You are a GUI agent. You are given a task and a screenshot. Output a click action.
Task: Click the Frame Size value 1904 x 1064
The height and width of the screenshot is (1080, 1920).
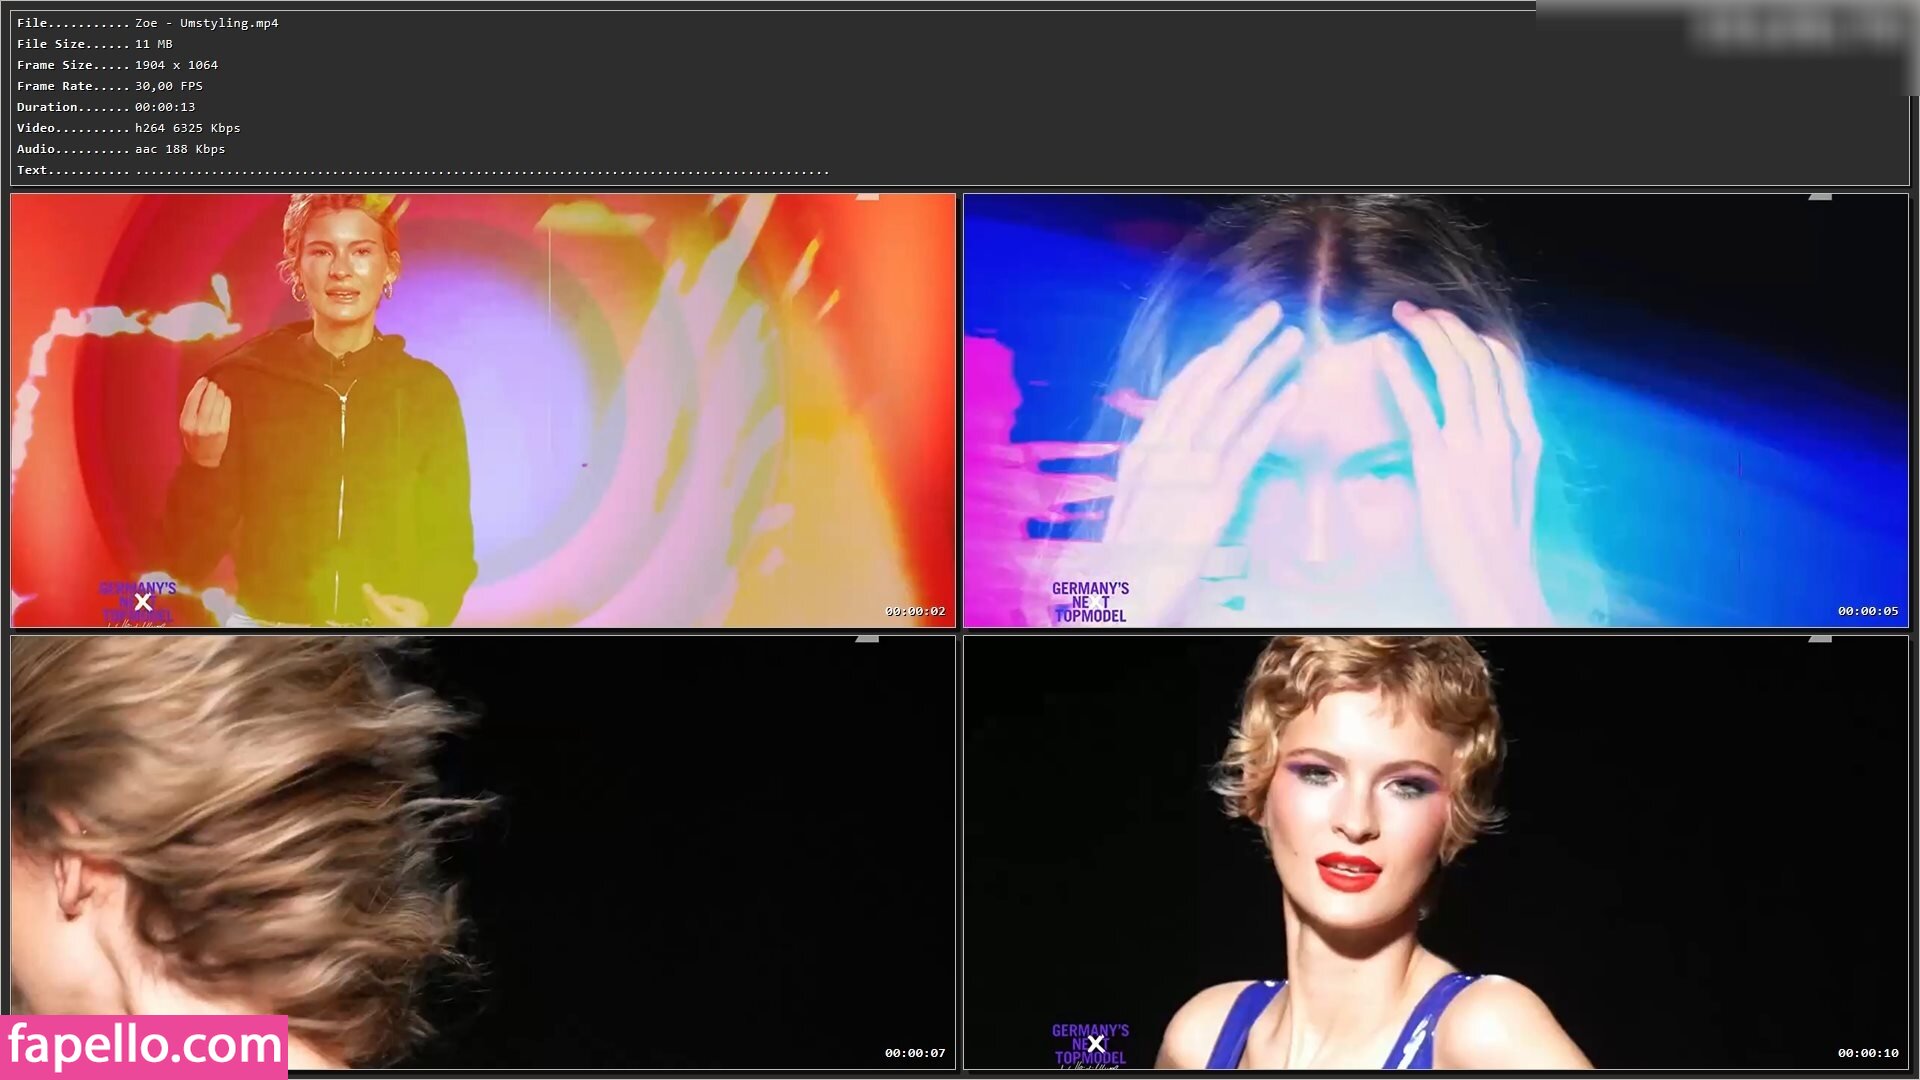coord(176,65)
